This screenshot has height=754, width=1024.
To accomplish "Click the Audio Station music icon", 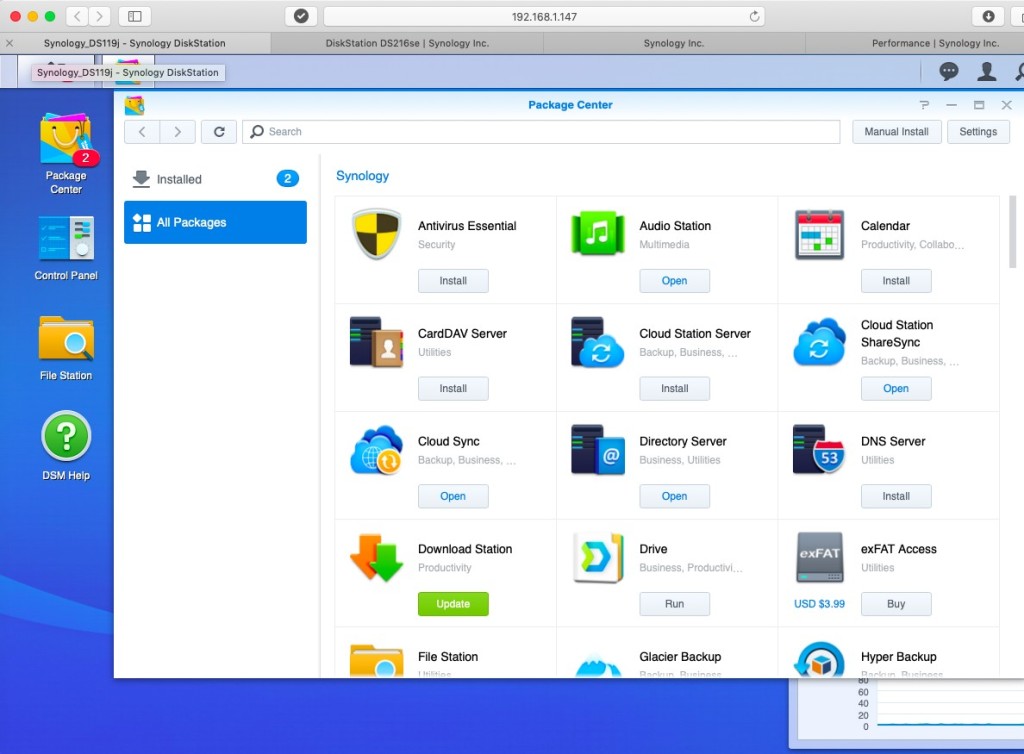I will click(598, 233).
